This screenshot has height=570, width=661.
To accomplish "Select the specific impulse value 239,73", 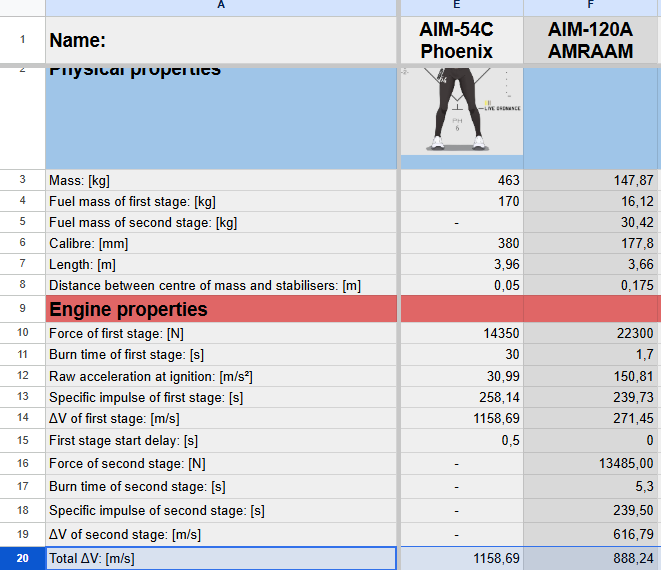I will click(x=590, y=397).
